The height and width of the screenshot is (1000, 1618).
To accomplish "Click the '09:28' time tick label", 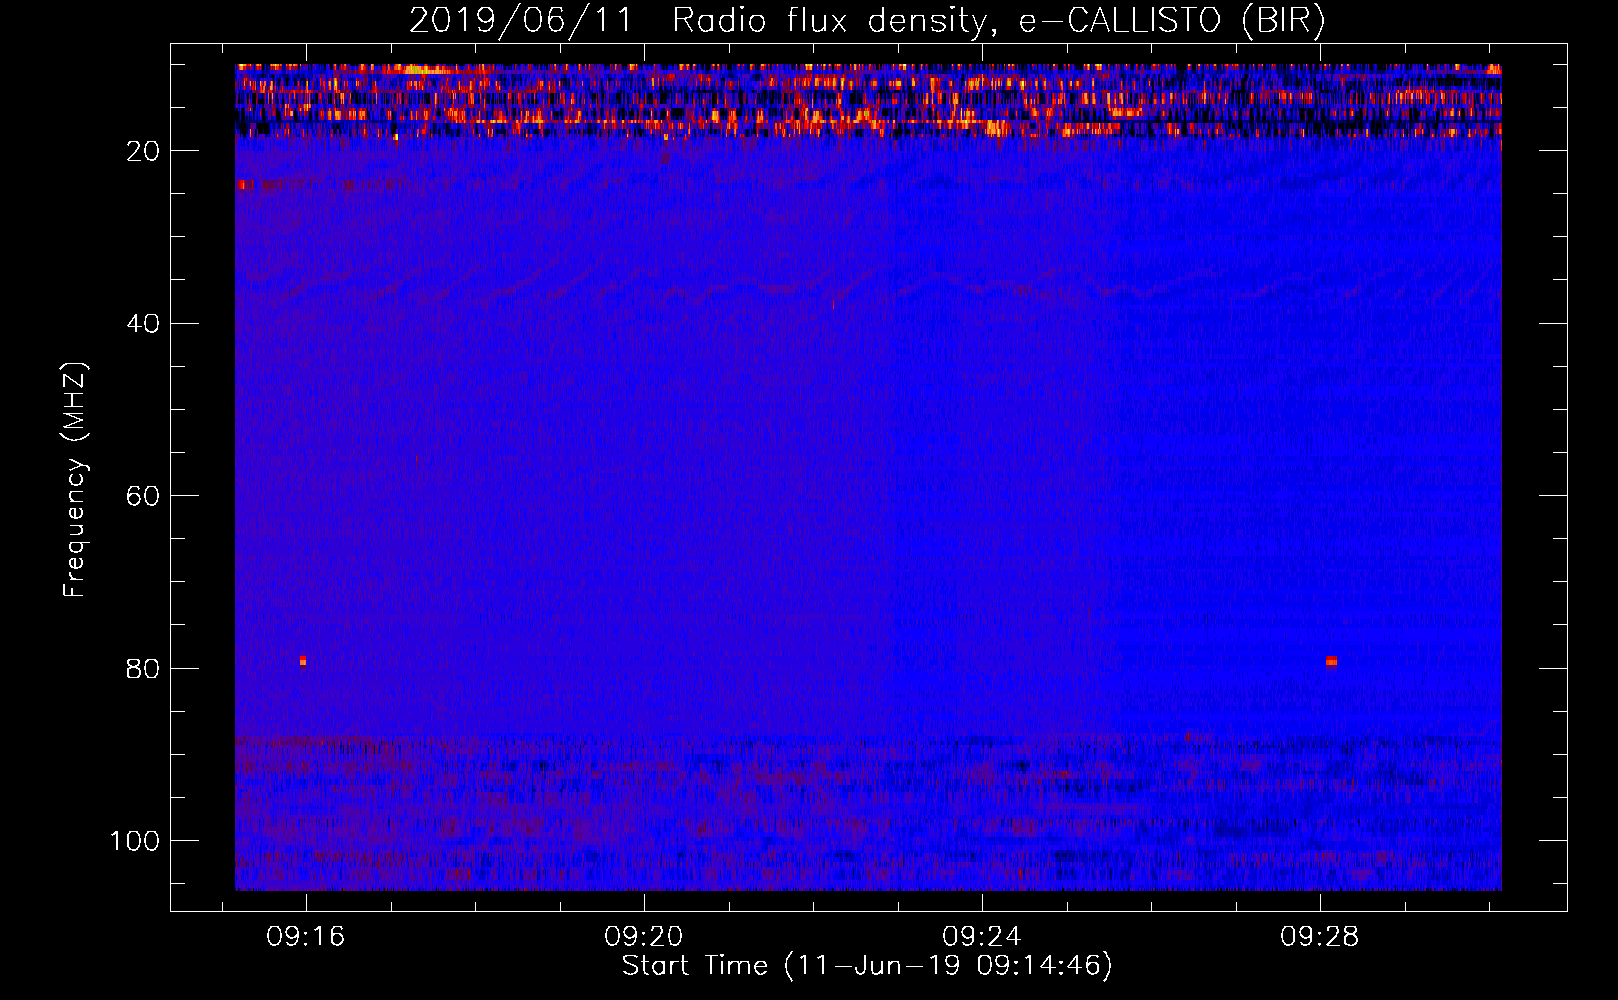I will (1320, 937).
